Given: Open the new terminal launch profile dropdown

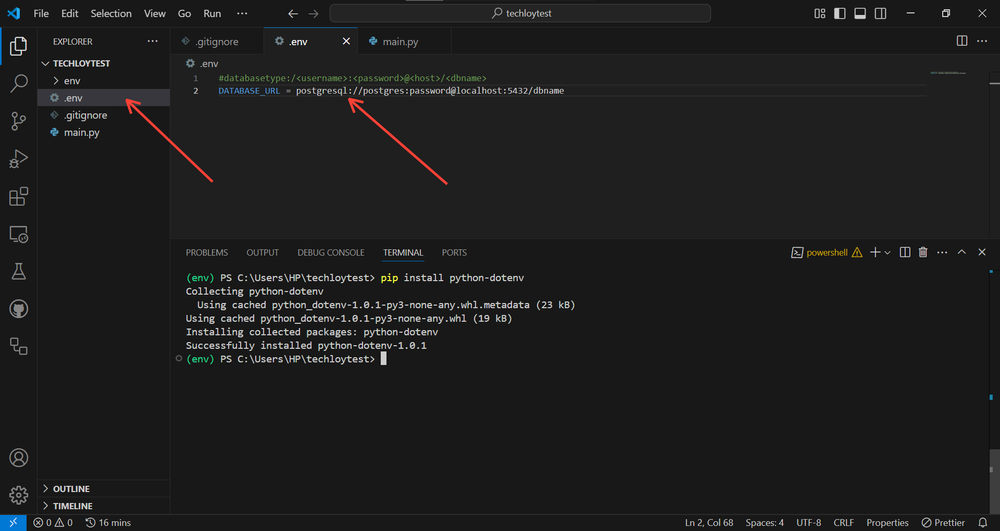Looking at the screenshot, I should [887, 253].
